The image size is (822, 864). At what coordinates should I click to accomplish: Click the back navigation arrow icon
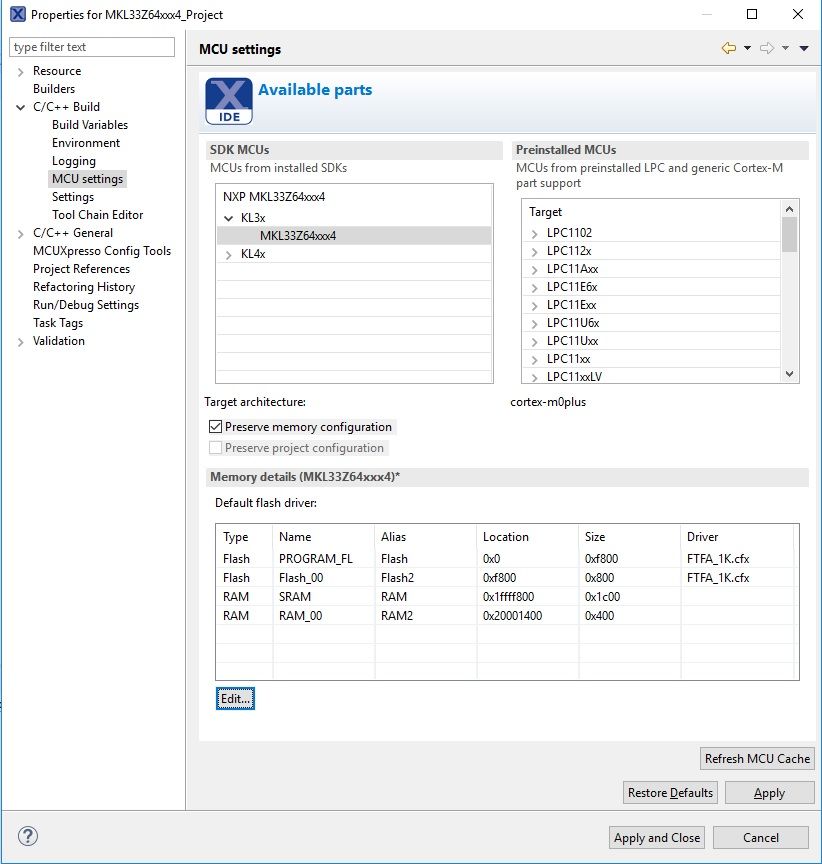[x=729, y=48]
